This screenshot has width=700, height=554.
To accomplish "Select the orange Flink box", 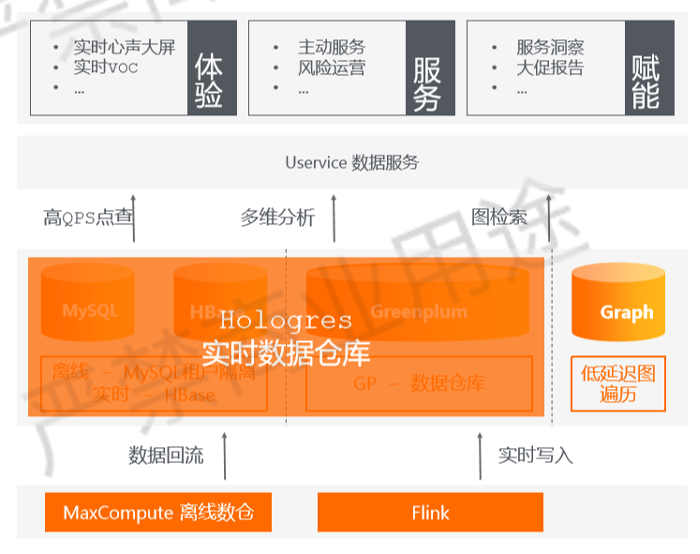I will click(x=430, y=512).
